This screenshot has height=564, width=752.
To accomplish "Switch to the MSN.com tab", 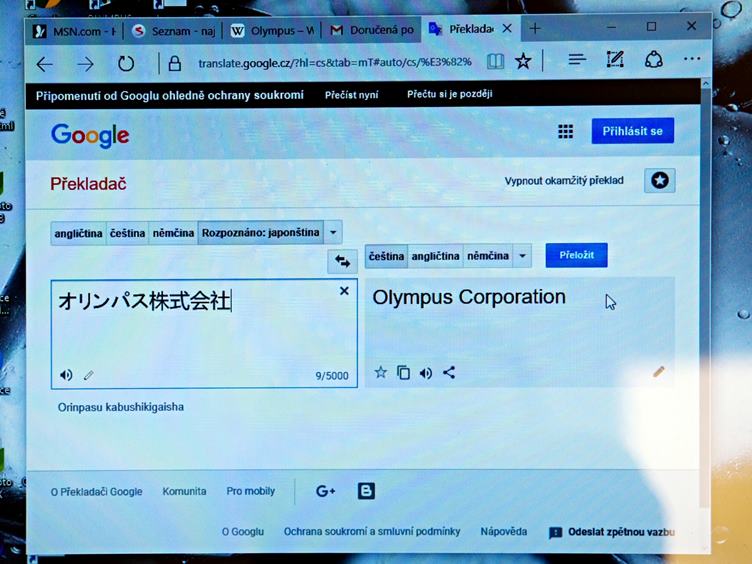I will tap(73, 31).
